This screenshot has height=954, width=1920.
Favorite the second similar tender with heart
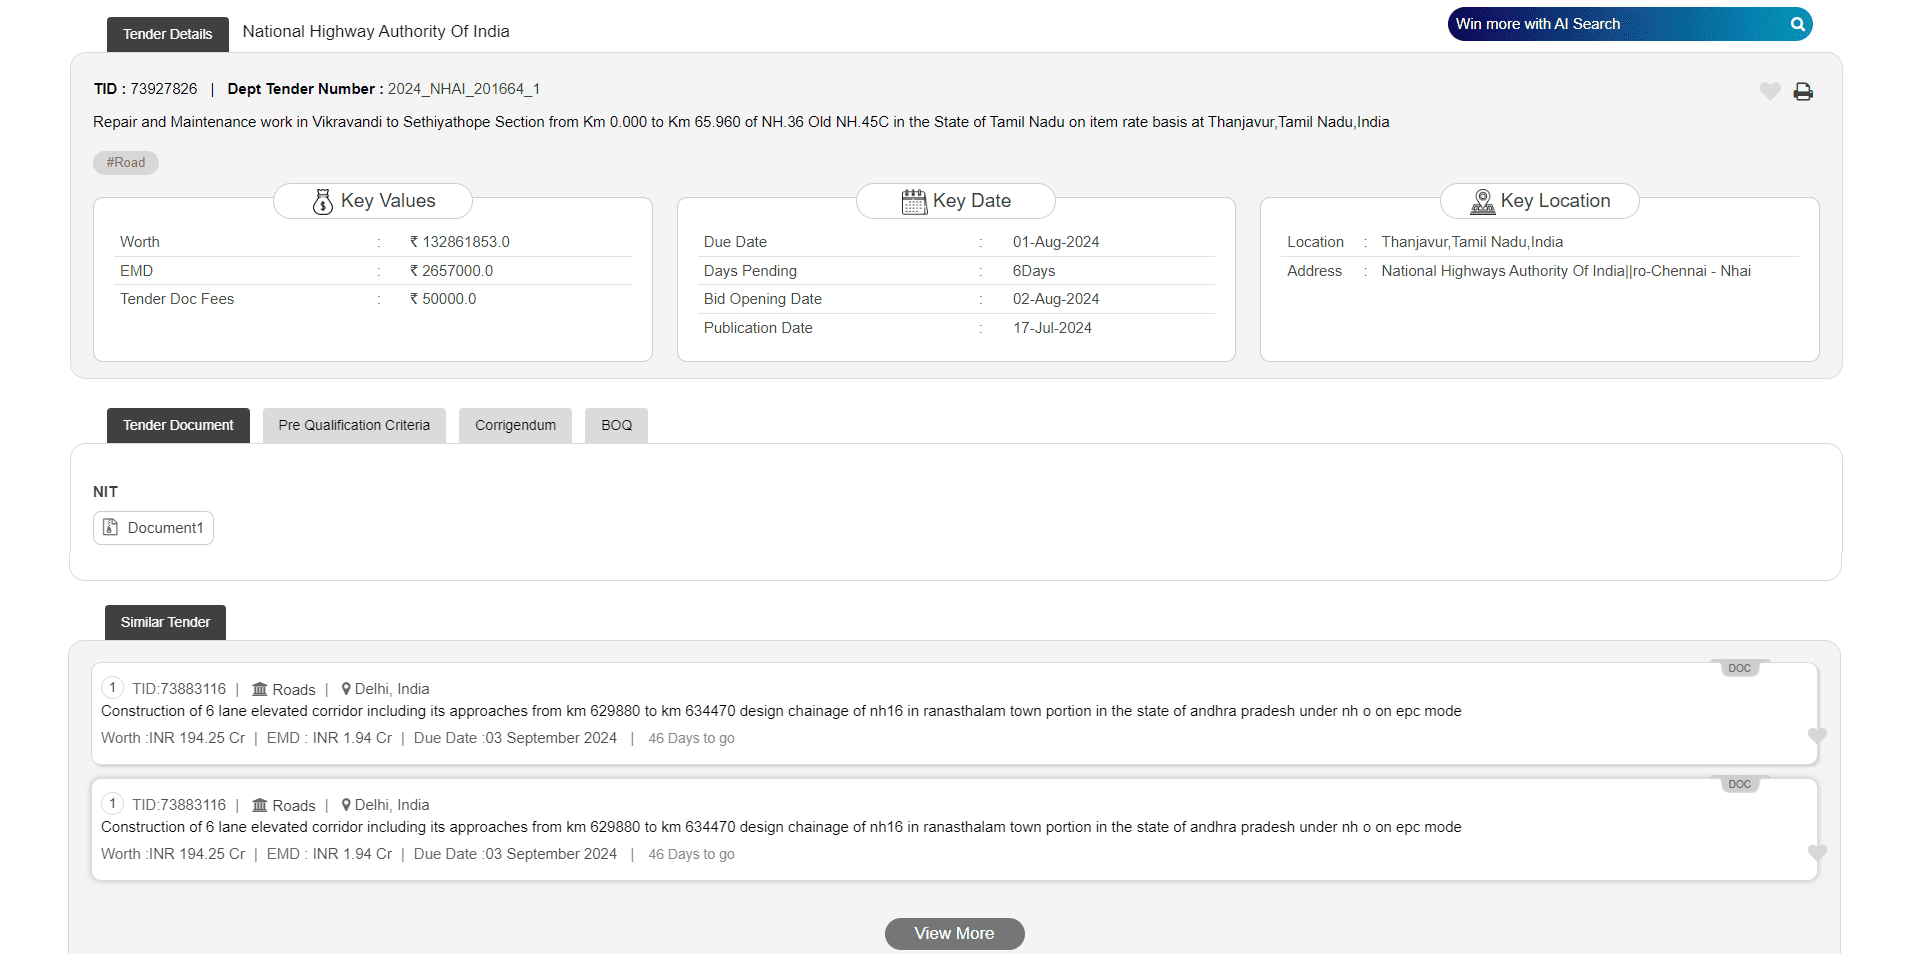click(x=1817, y=853)
